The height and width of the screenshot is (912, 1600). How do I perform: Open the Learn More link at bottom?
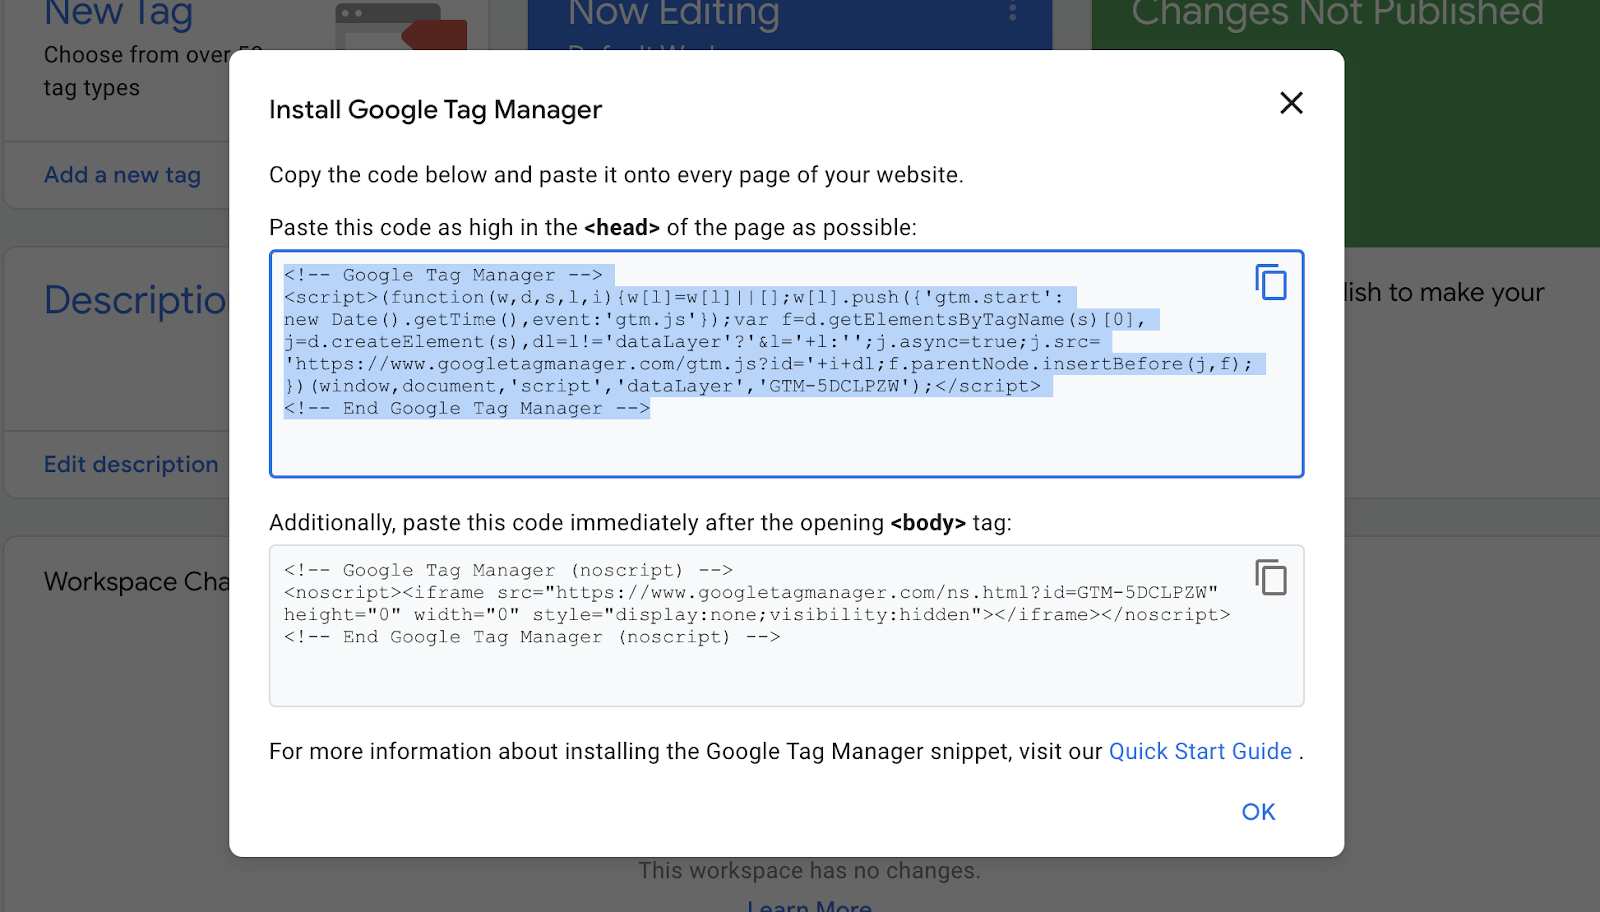[809, 906]
